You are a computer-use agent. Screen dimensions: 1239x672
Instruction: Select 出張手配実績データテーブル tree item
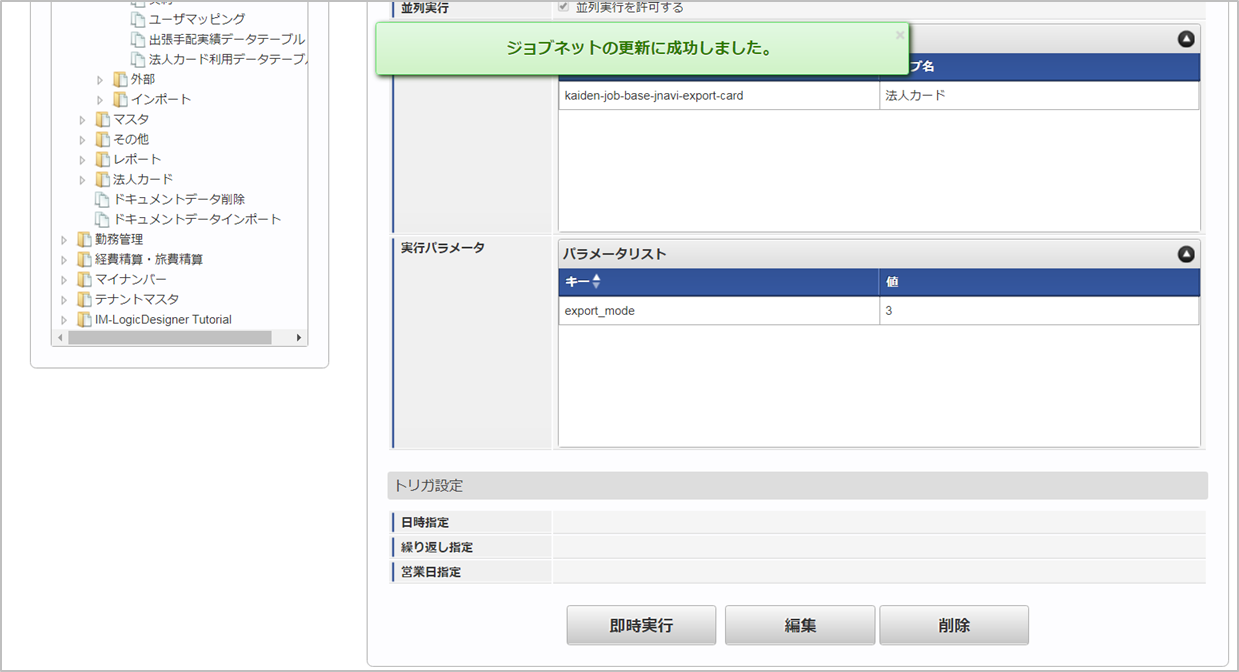[x=227, y=39]
